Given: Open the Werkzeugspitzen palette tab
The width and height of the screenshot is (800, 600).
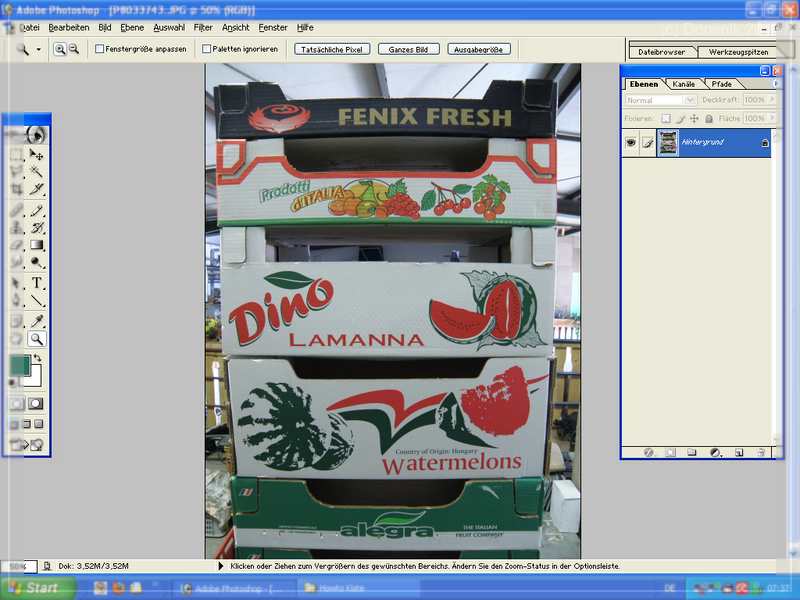Looking at the screenshot, I should [738, 52].
